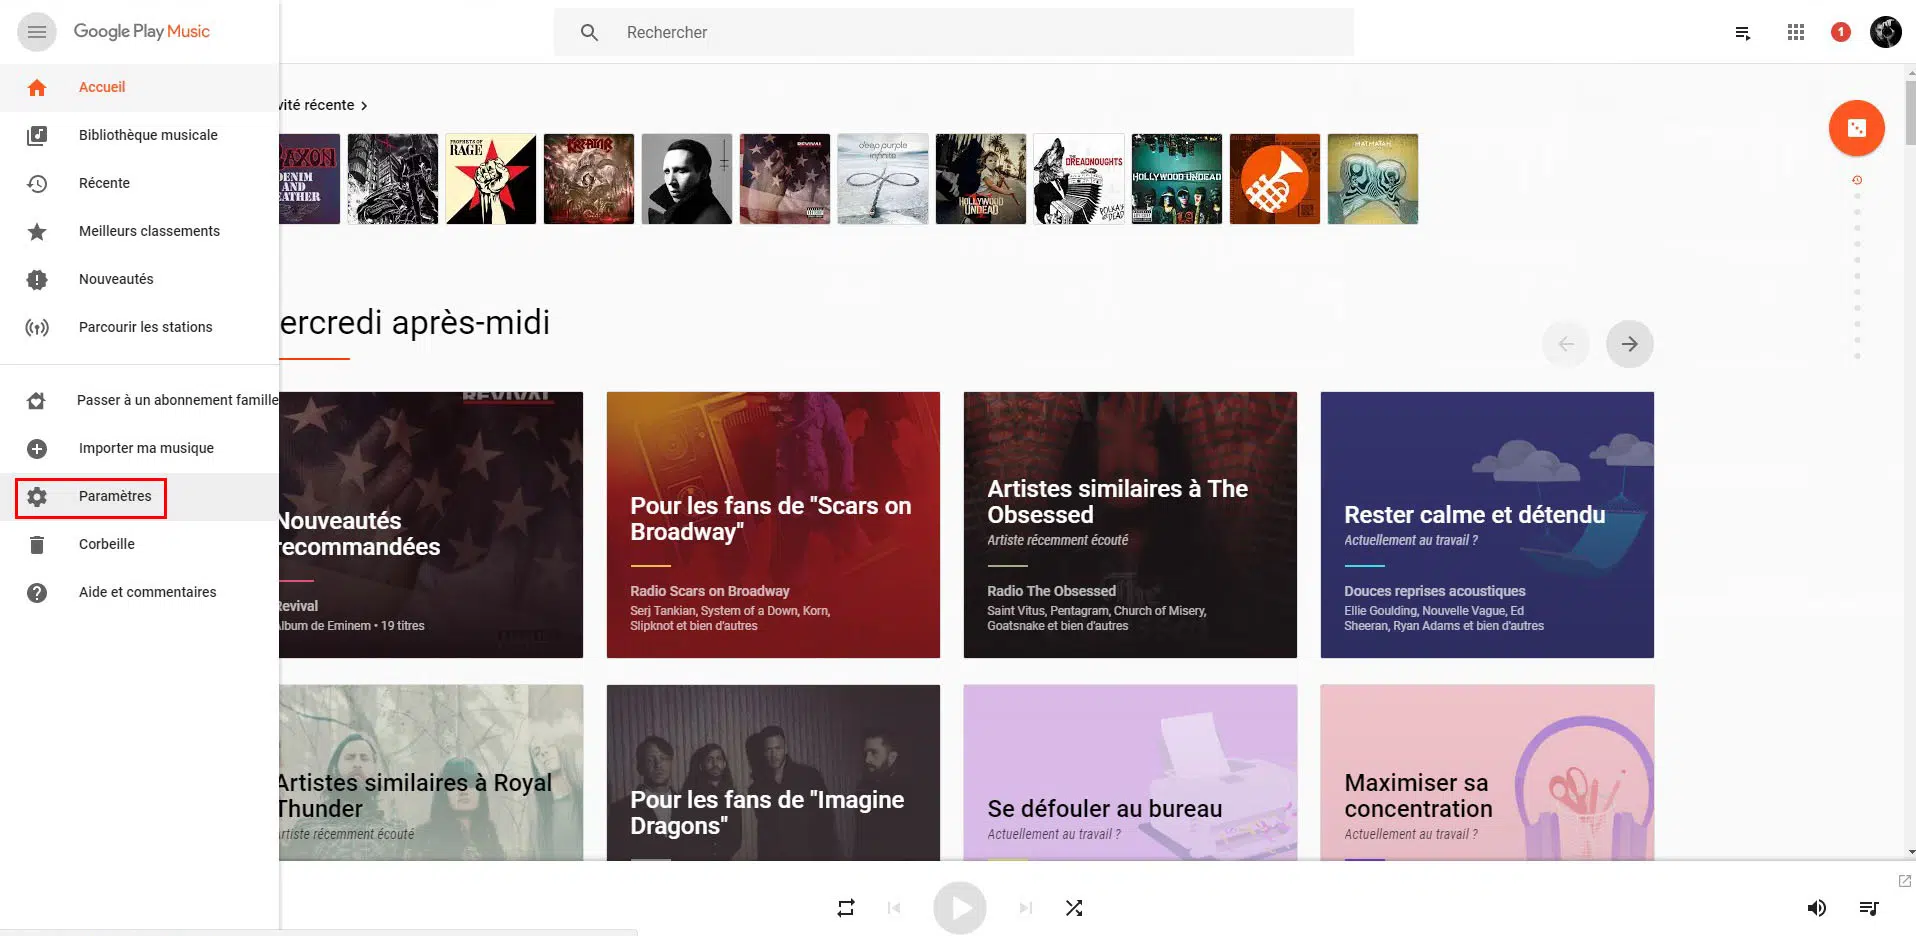This screenshot has width=1916, height=936.
Task: Open Se défouler au bureau card
Action: (1130, 773)
